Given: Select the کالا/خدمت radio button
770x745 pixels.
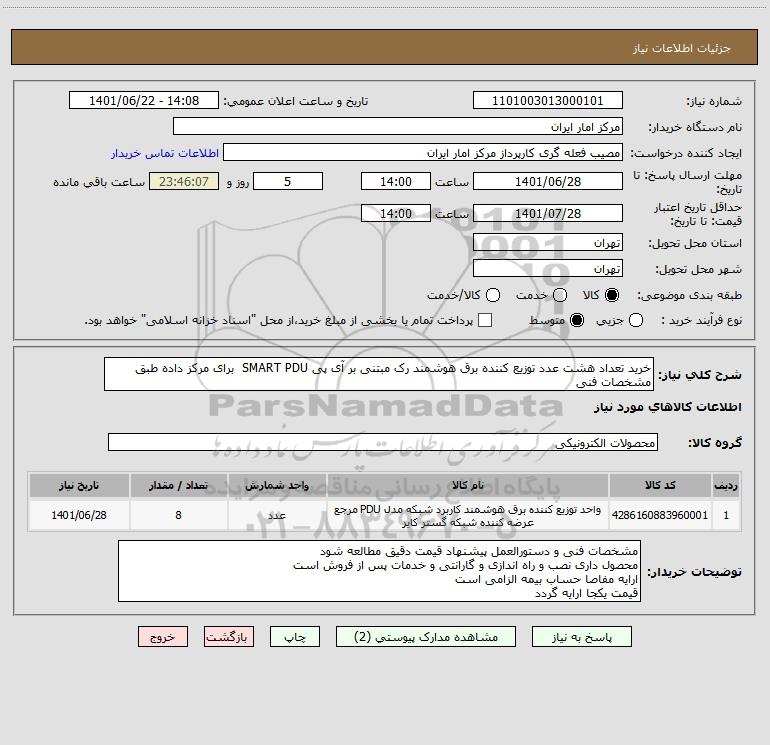Looking at the screenshot, I should coord(493,295).
